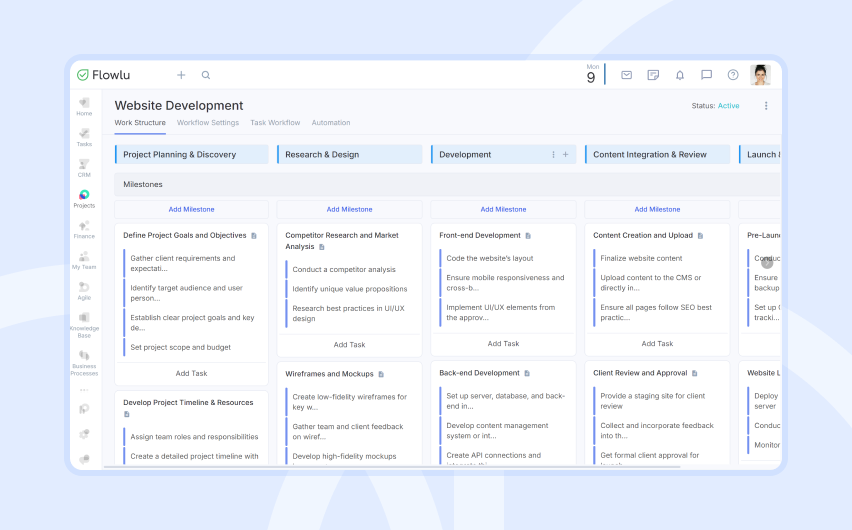Viewport: 852px width, 530px height.
Task: Add Milestone under Development
Action: point(503,209)
